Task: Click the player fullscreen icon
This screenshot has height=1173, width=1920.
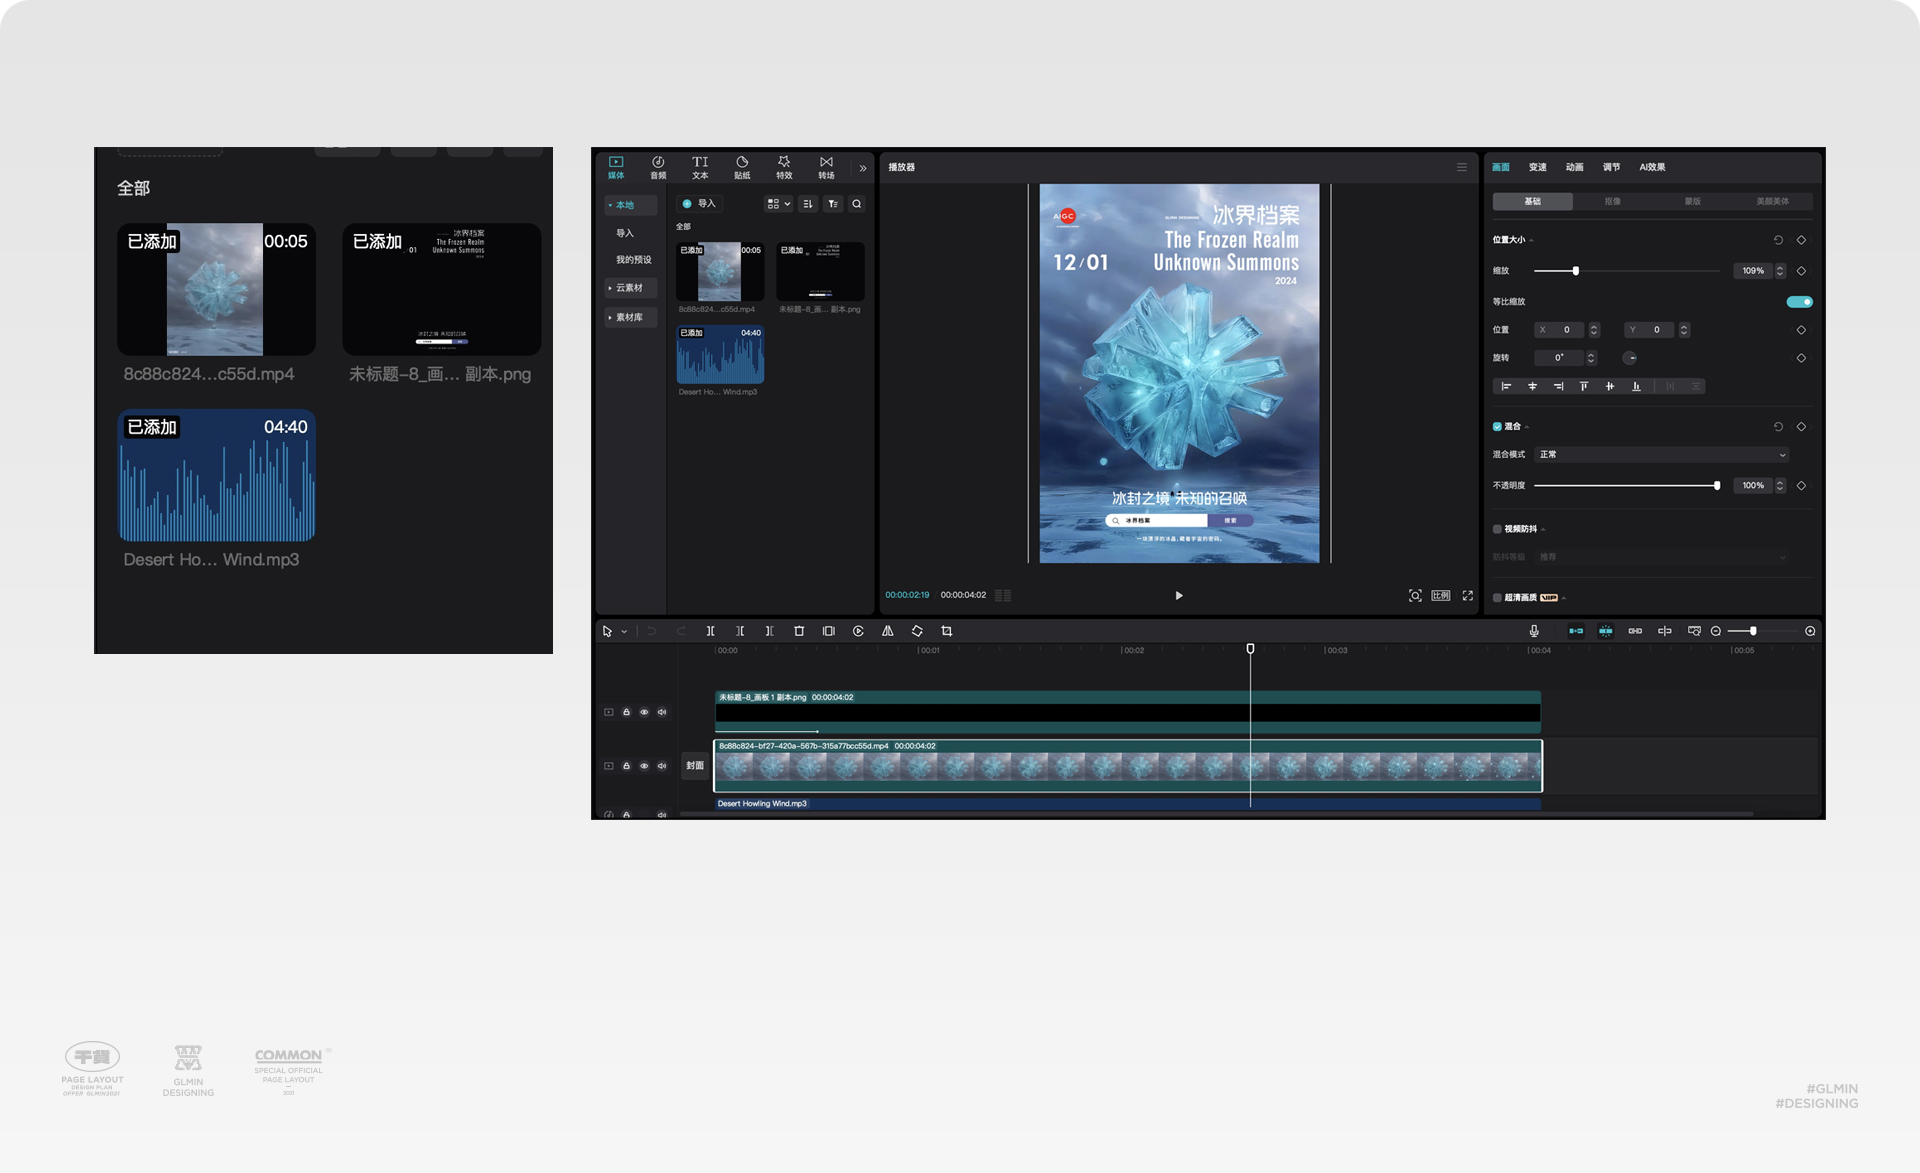Action: [1467, 595]
